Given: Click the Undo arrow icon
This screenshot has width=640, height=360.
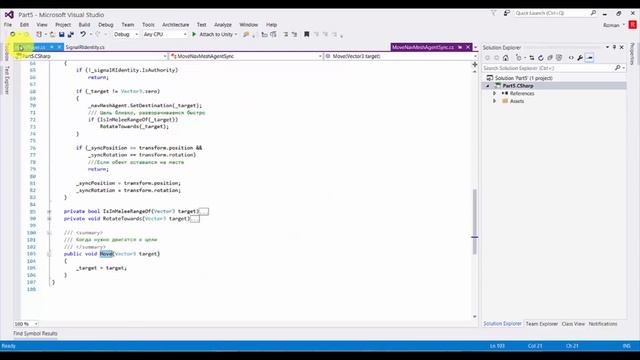Looking at the screenshot, I should point(83,35).
